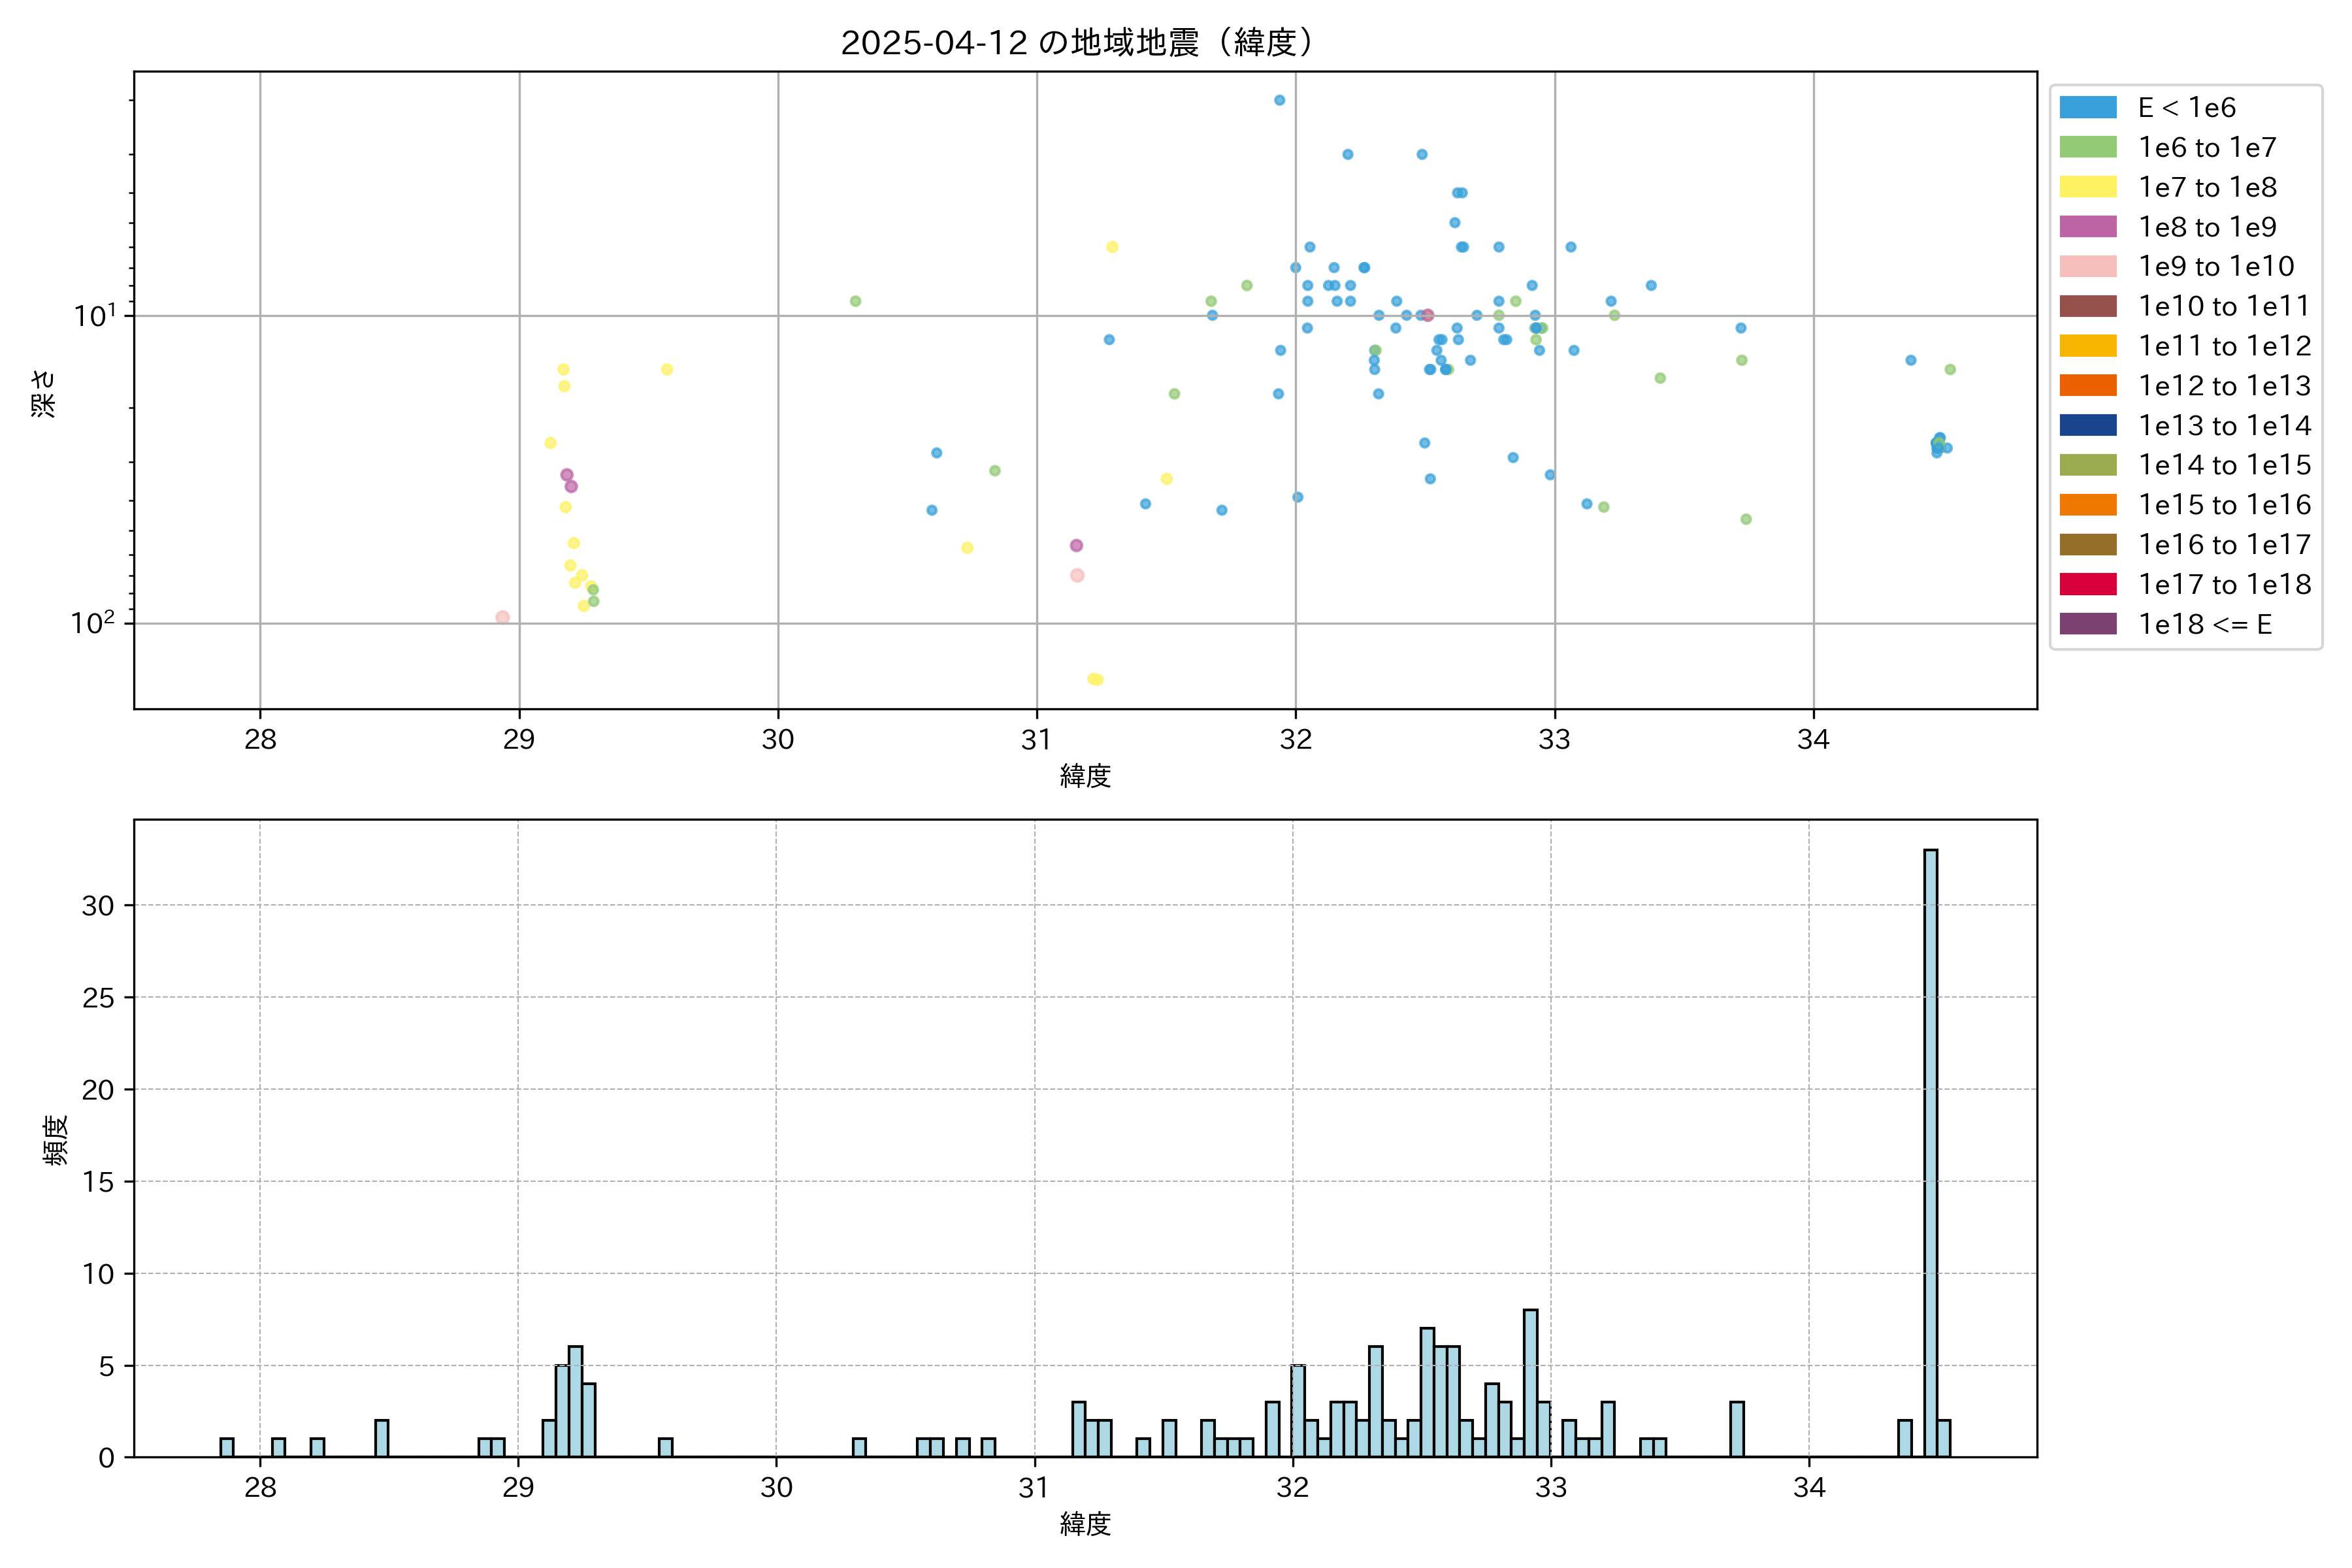
Task: Click the topmost blue scatter point near latitude 32
Action: (x=1279, y=100)
